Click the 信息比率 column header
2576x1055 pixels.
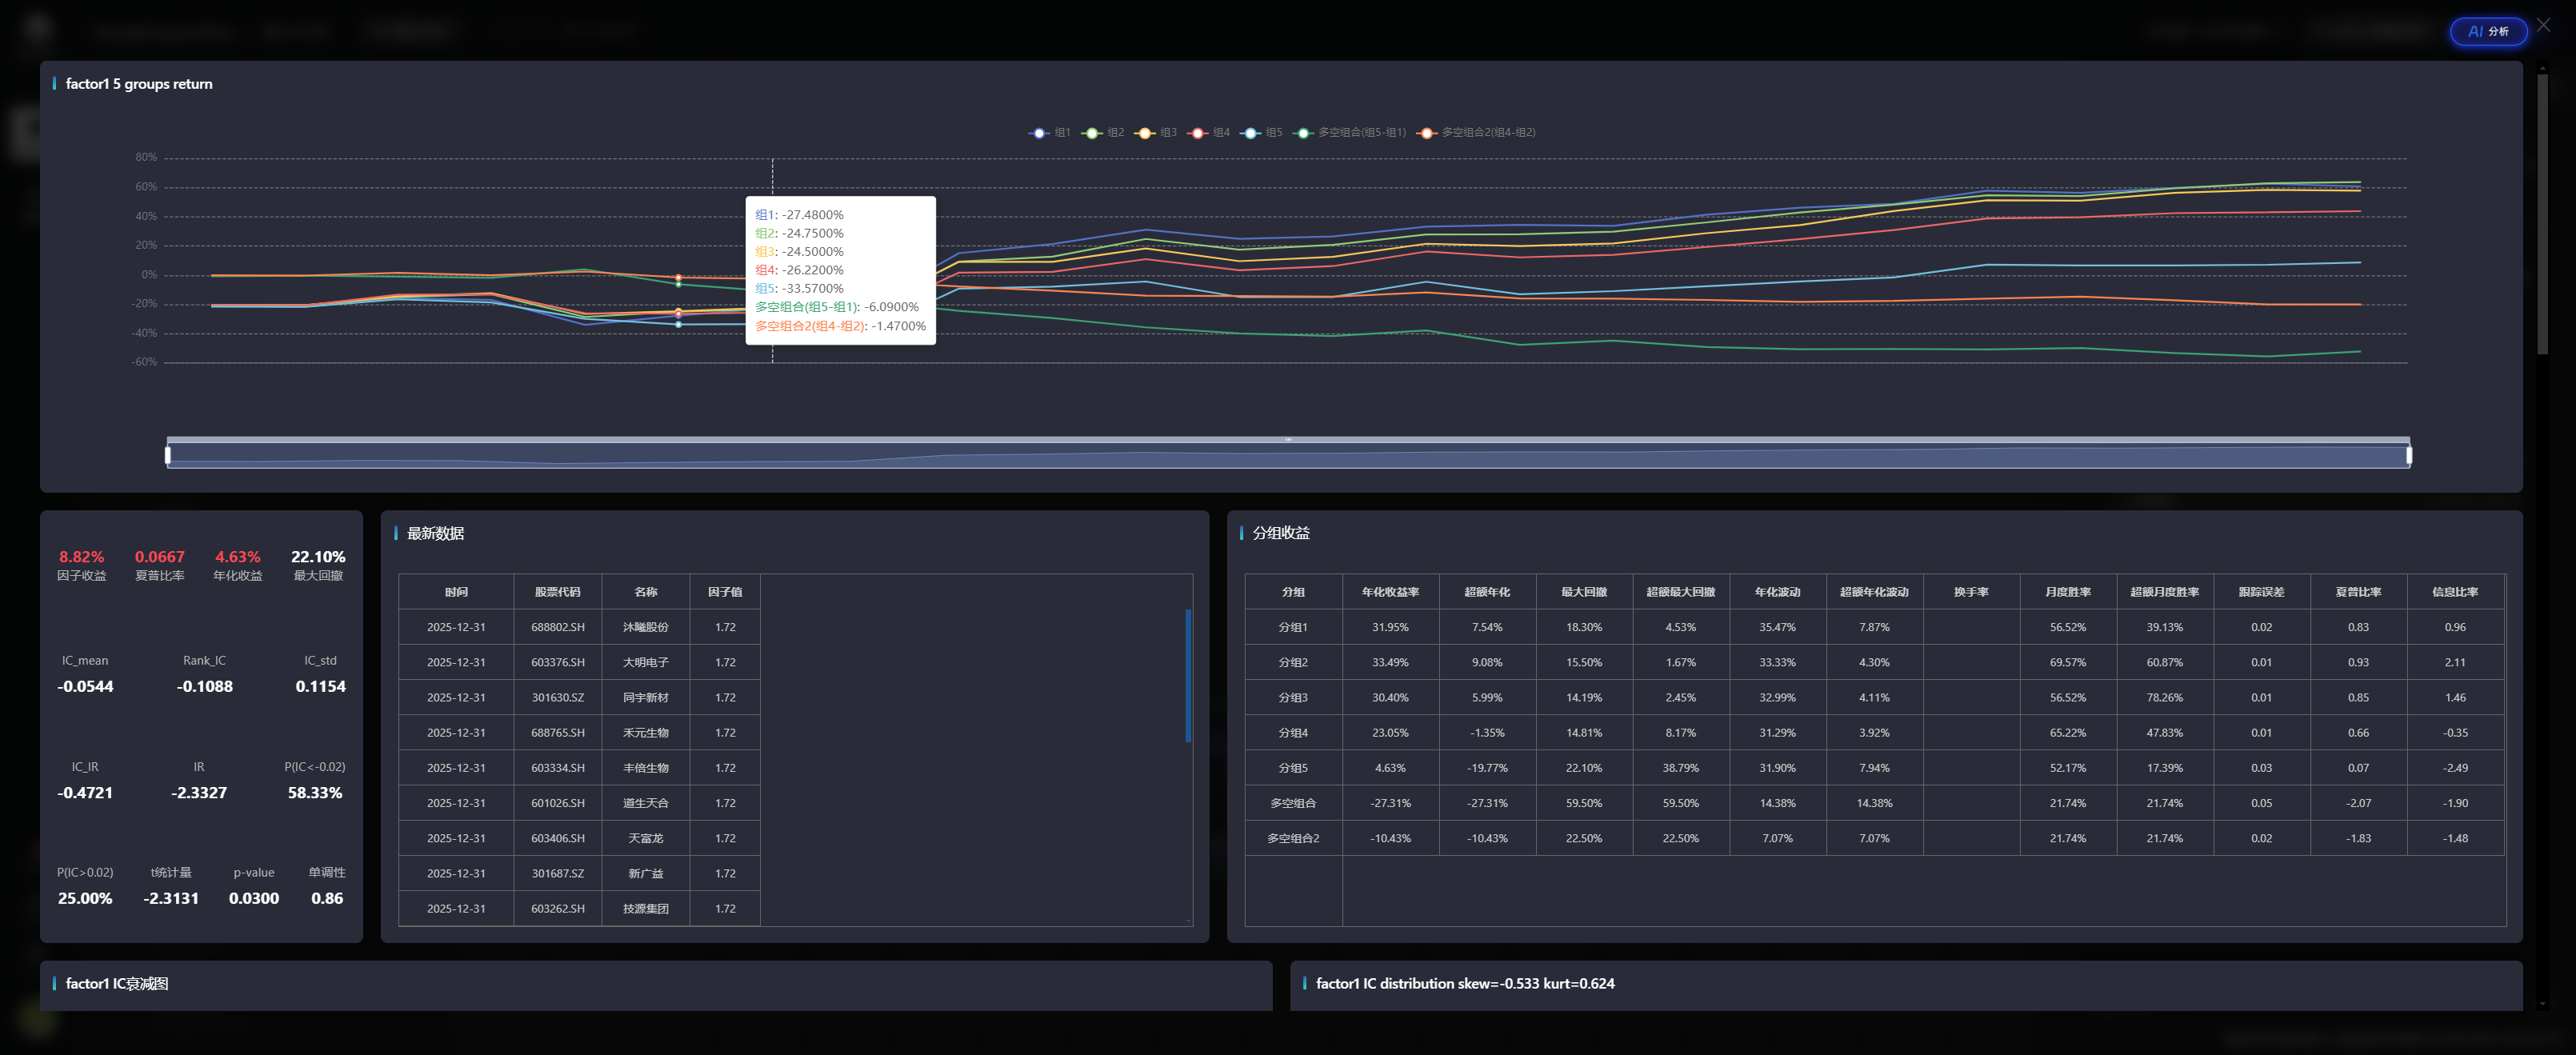pos(2454,592)
